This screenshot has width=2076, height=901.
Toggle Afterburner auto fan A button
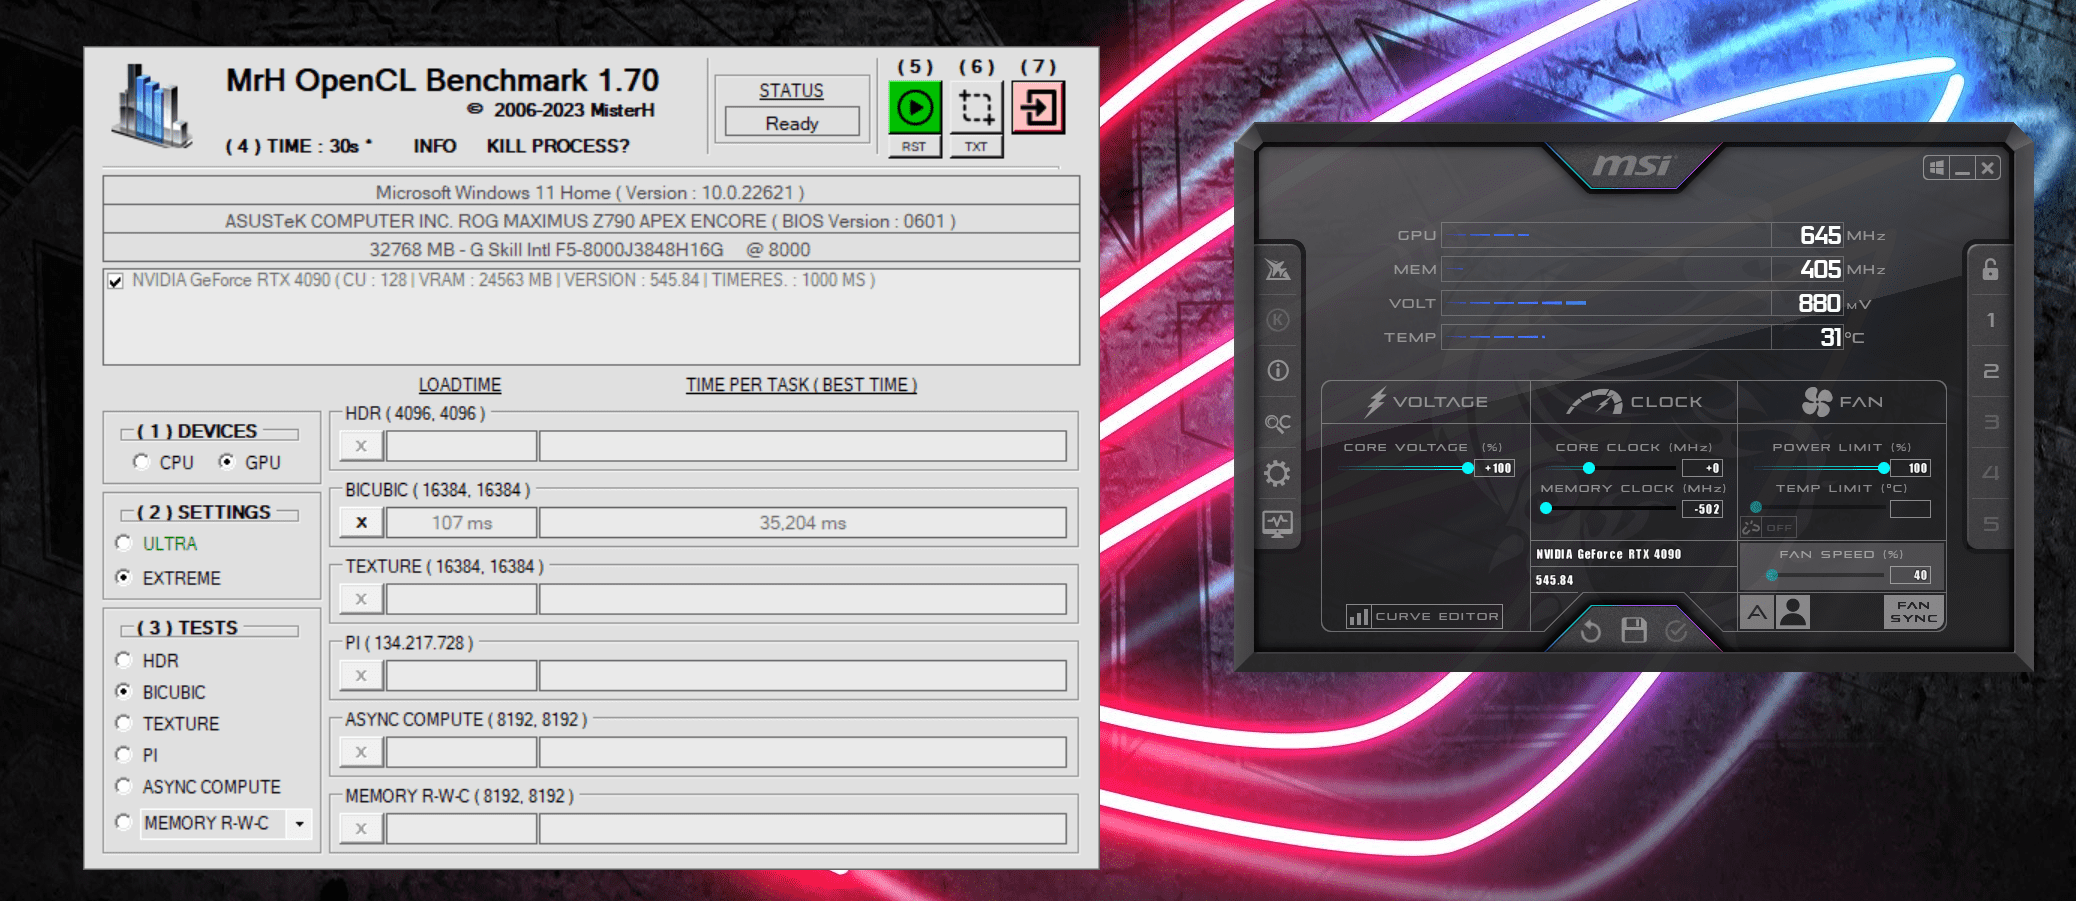coord(1757,612)
